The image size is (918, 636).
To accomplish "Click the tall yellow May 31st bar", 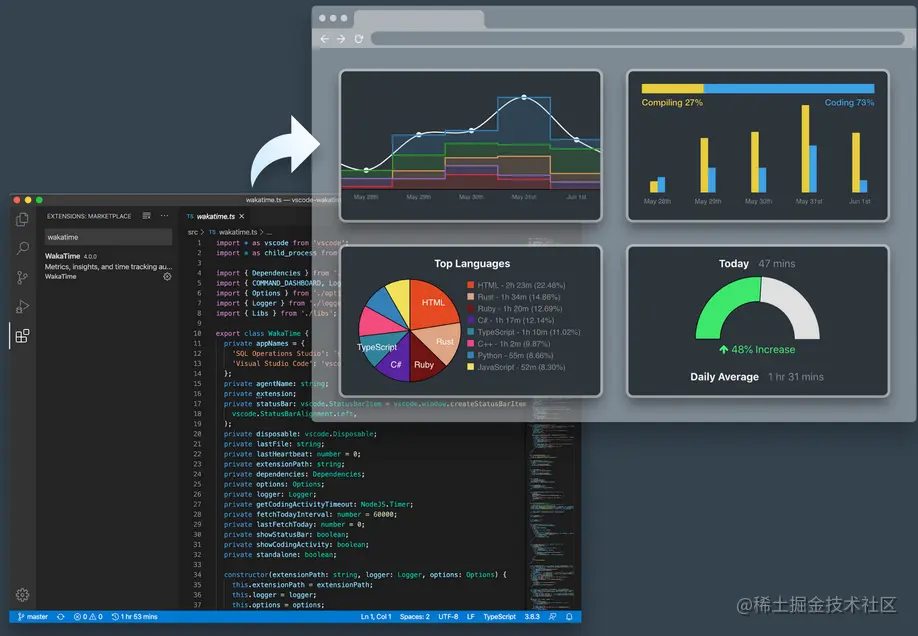I will pos(806,149).
